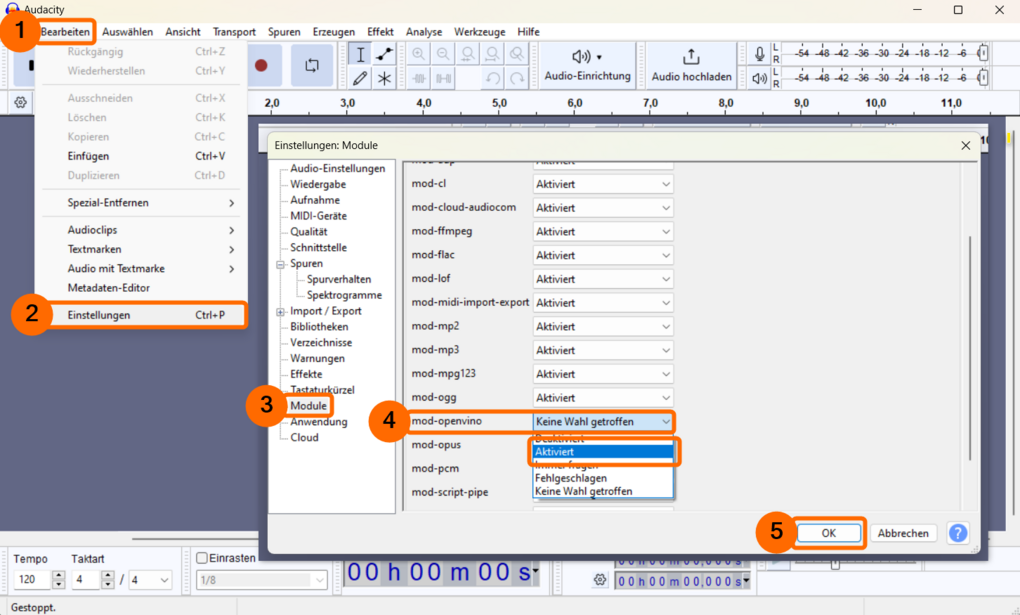The width and height of the screenshot is (1020, 615).
Task: Click the Trim audio outside selection icon
Action: tap(419, 79)
